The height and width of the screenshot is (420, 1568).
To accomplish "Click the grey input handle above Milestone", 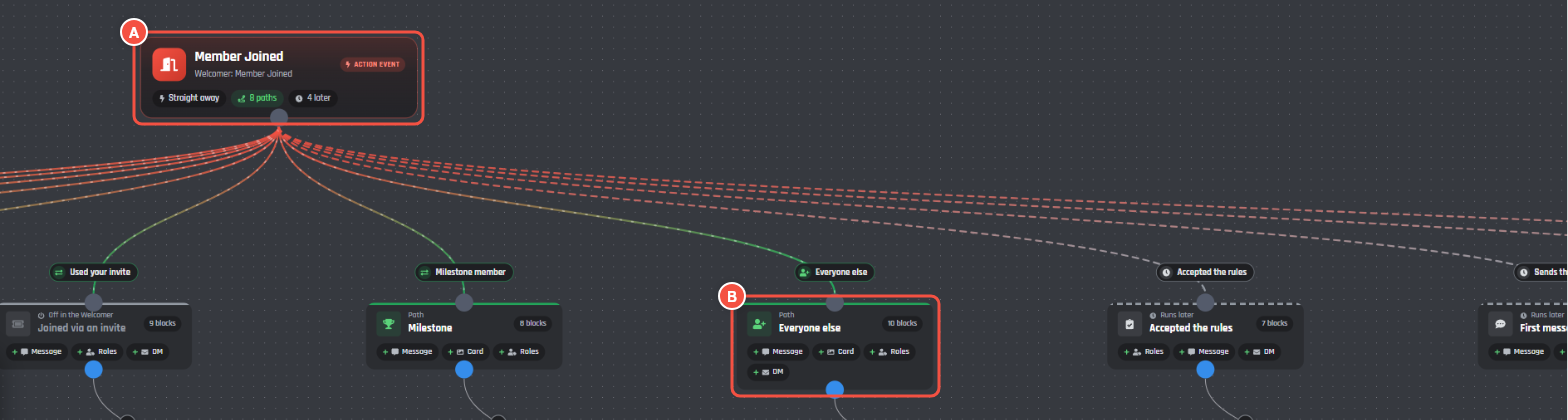I will [x=464, y=302].
